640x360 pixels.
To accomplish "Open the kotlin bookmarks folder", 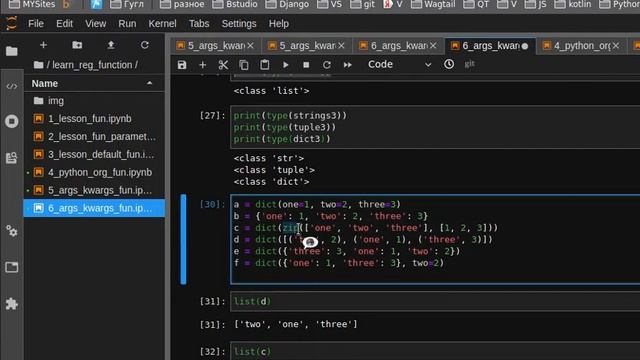I will 573,4.
